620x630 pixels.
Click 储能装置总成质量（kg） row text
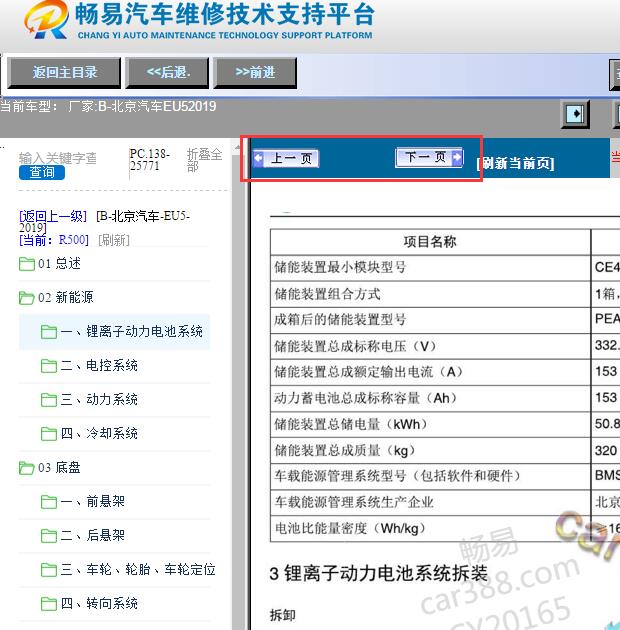(x=345, y=451)
